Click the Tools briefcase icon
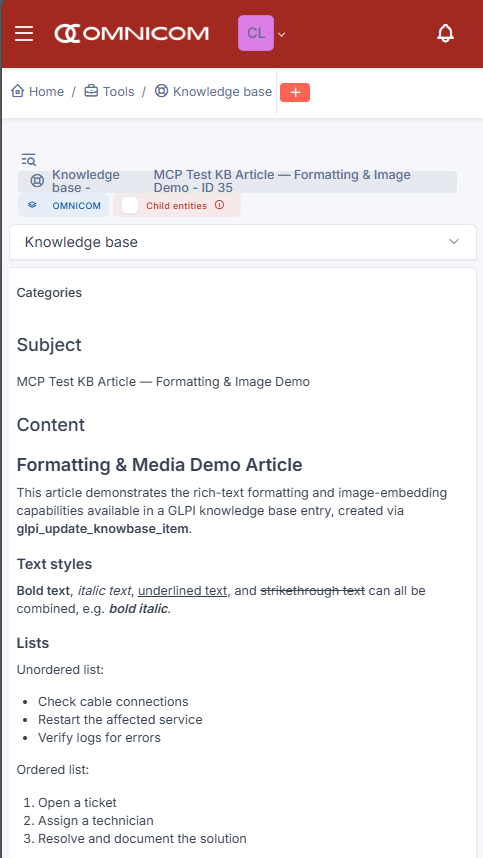 tap(91, 91)
